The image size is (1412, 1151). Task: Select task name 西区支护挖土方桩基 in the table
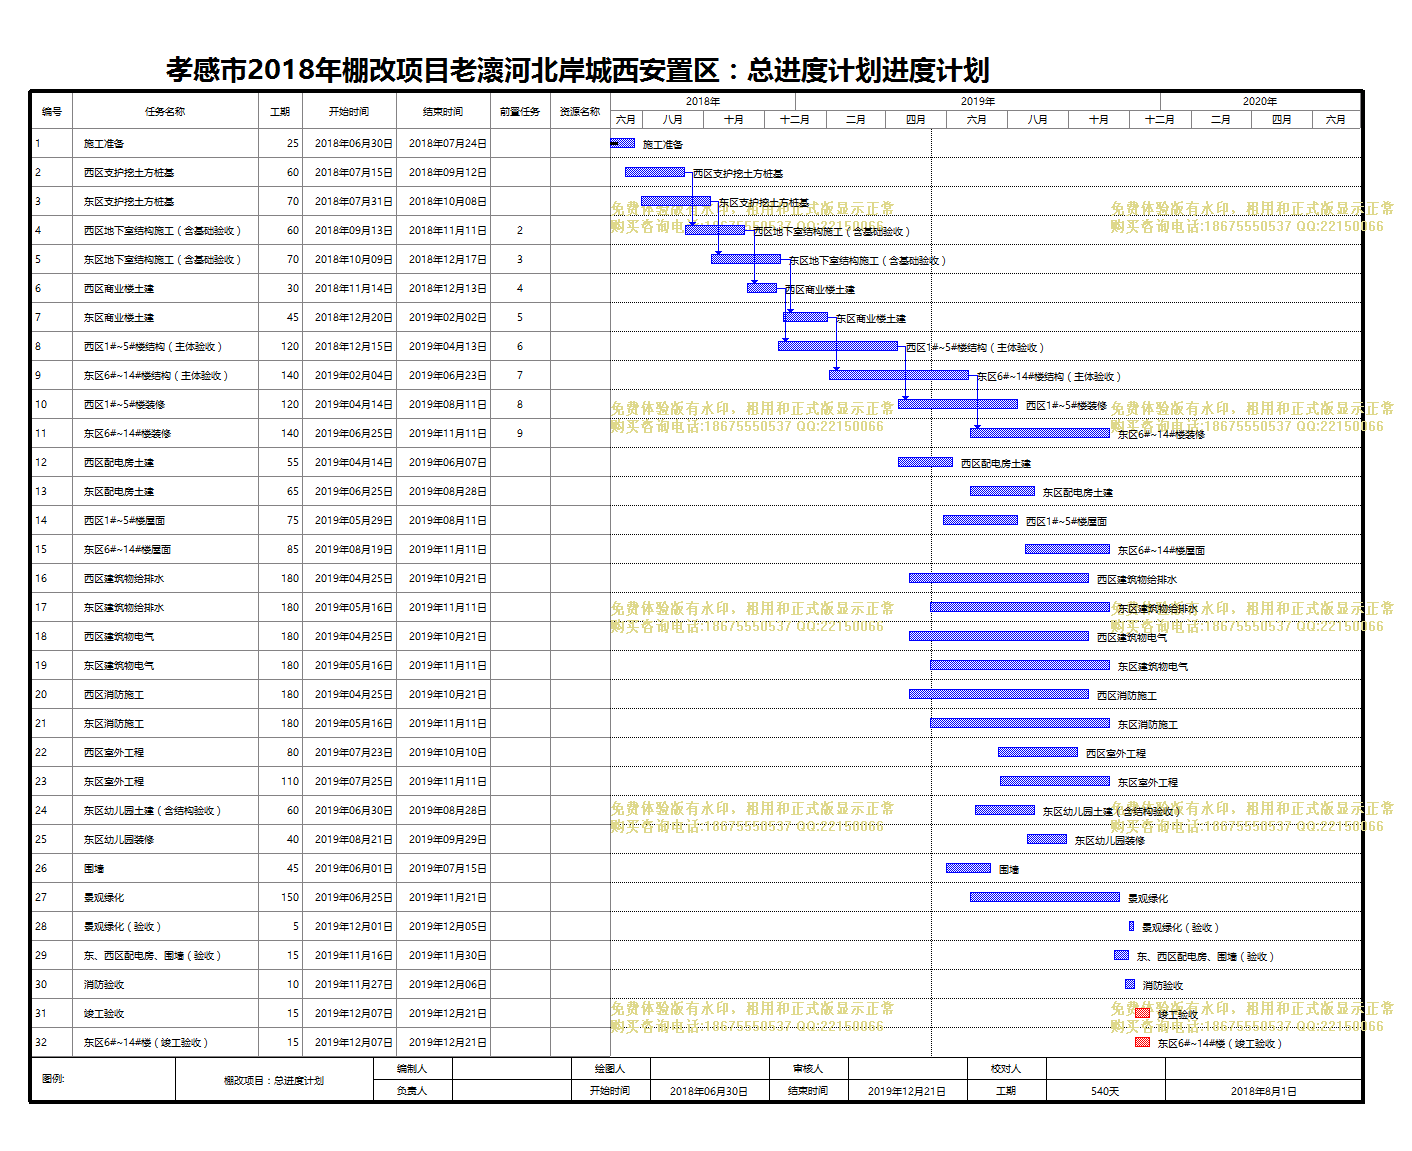(129, 173)
